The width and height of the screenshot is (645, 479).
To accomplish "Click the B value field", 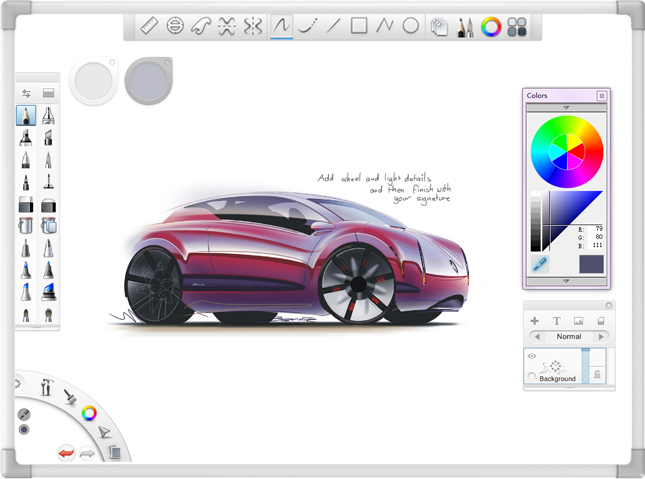I will pos(595,245).
